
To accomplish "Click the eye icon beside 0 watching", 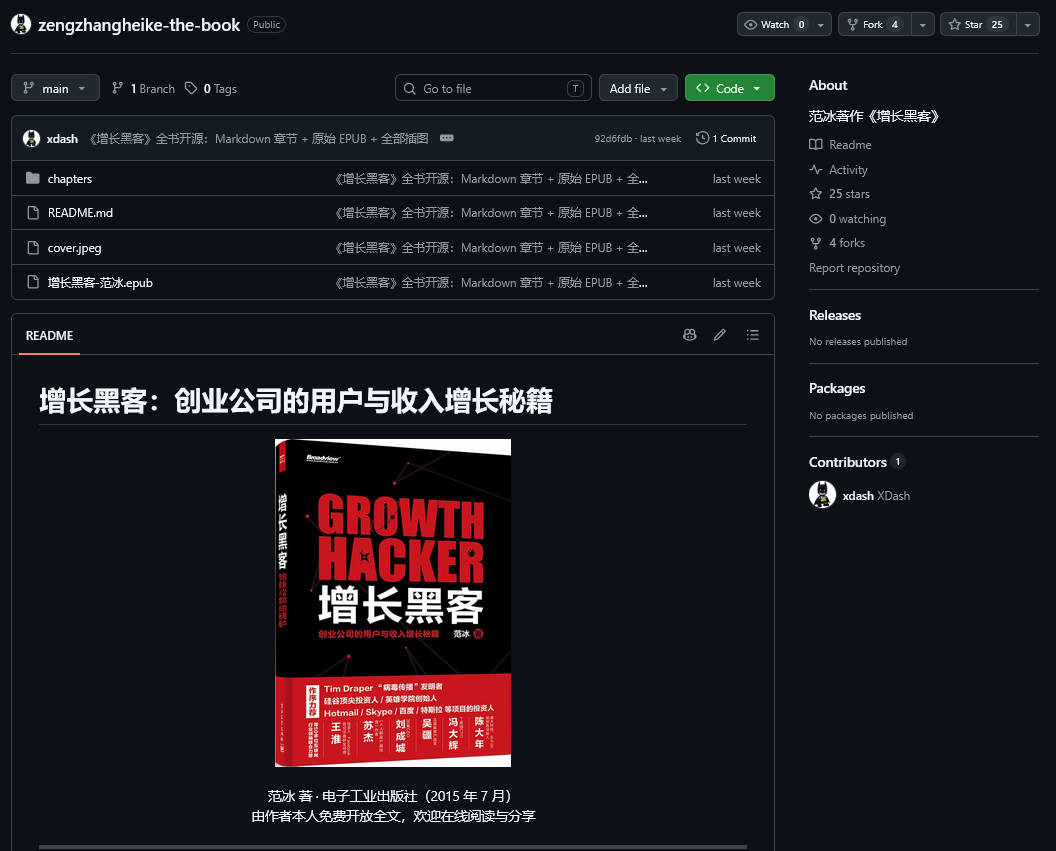I will pos(816,219).
